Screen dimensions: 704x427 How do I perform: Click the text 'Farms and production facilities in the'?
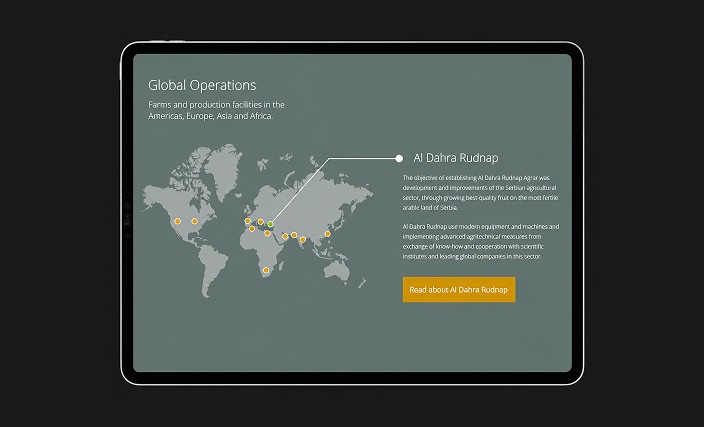pyautogui.click(x=216, y=105)
